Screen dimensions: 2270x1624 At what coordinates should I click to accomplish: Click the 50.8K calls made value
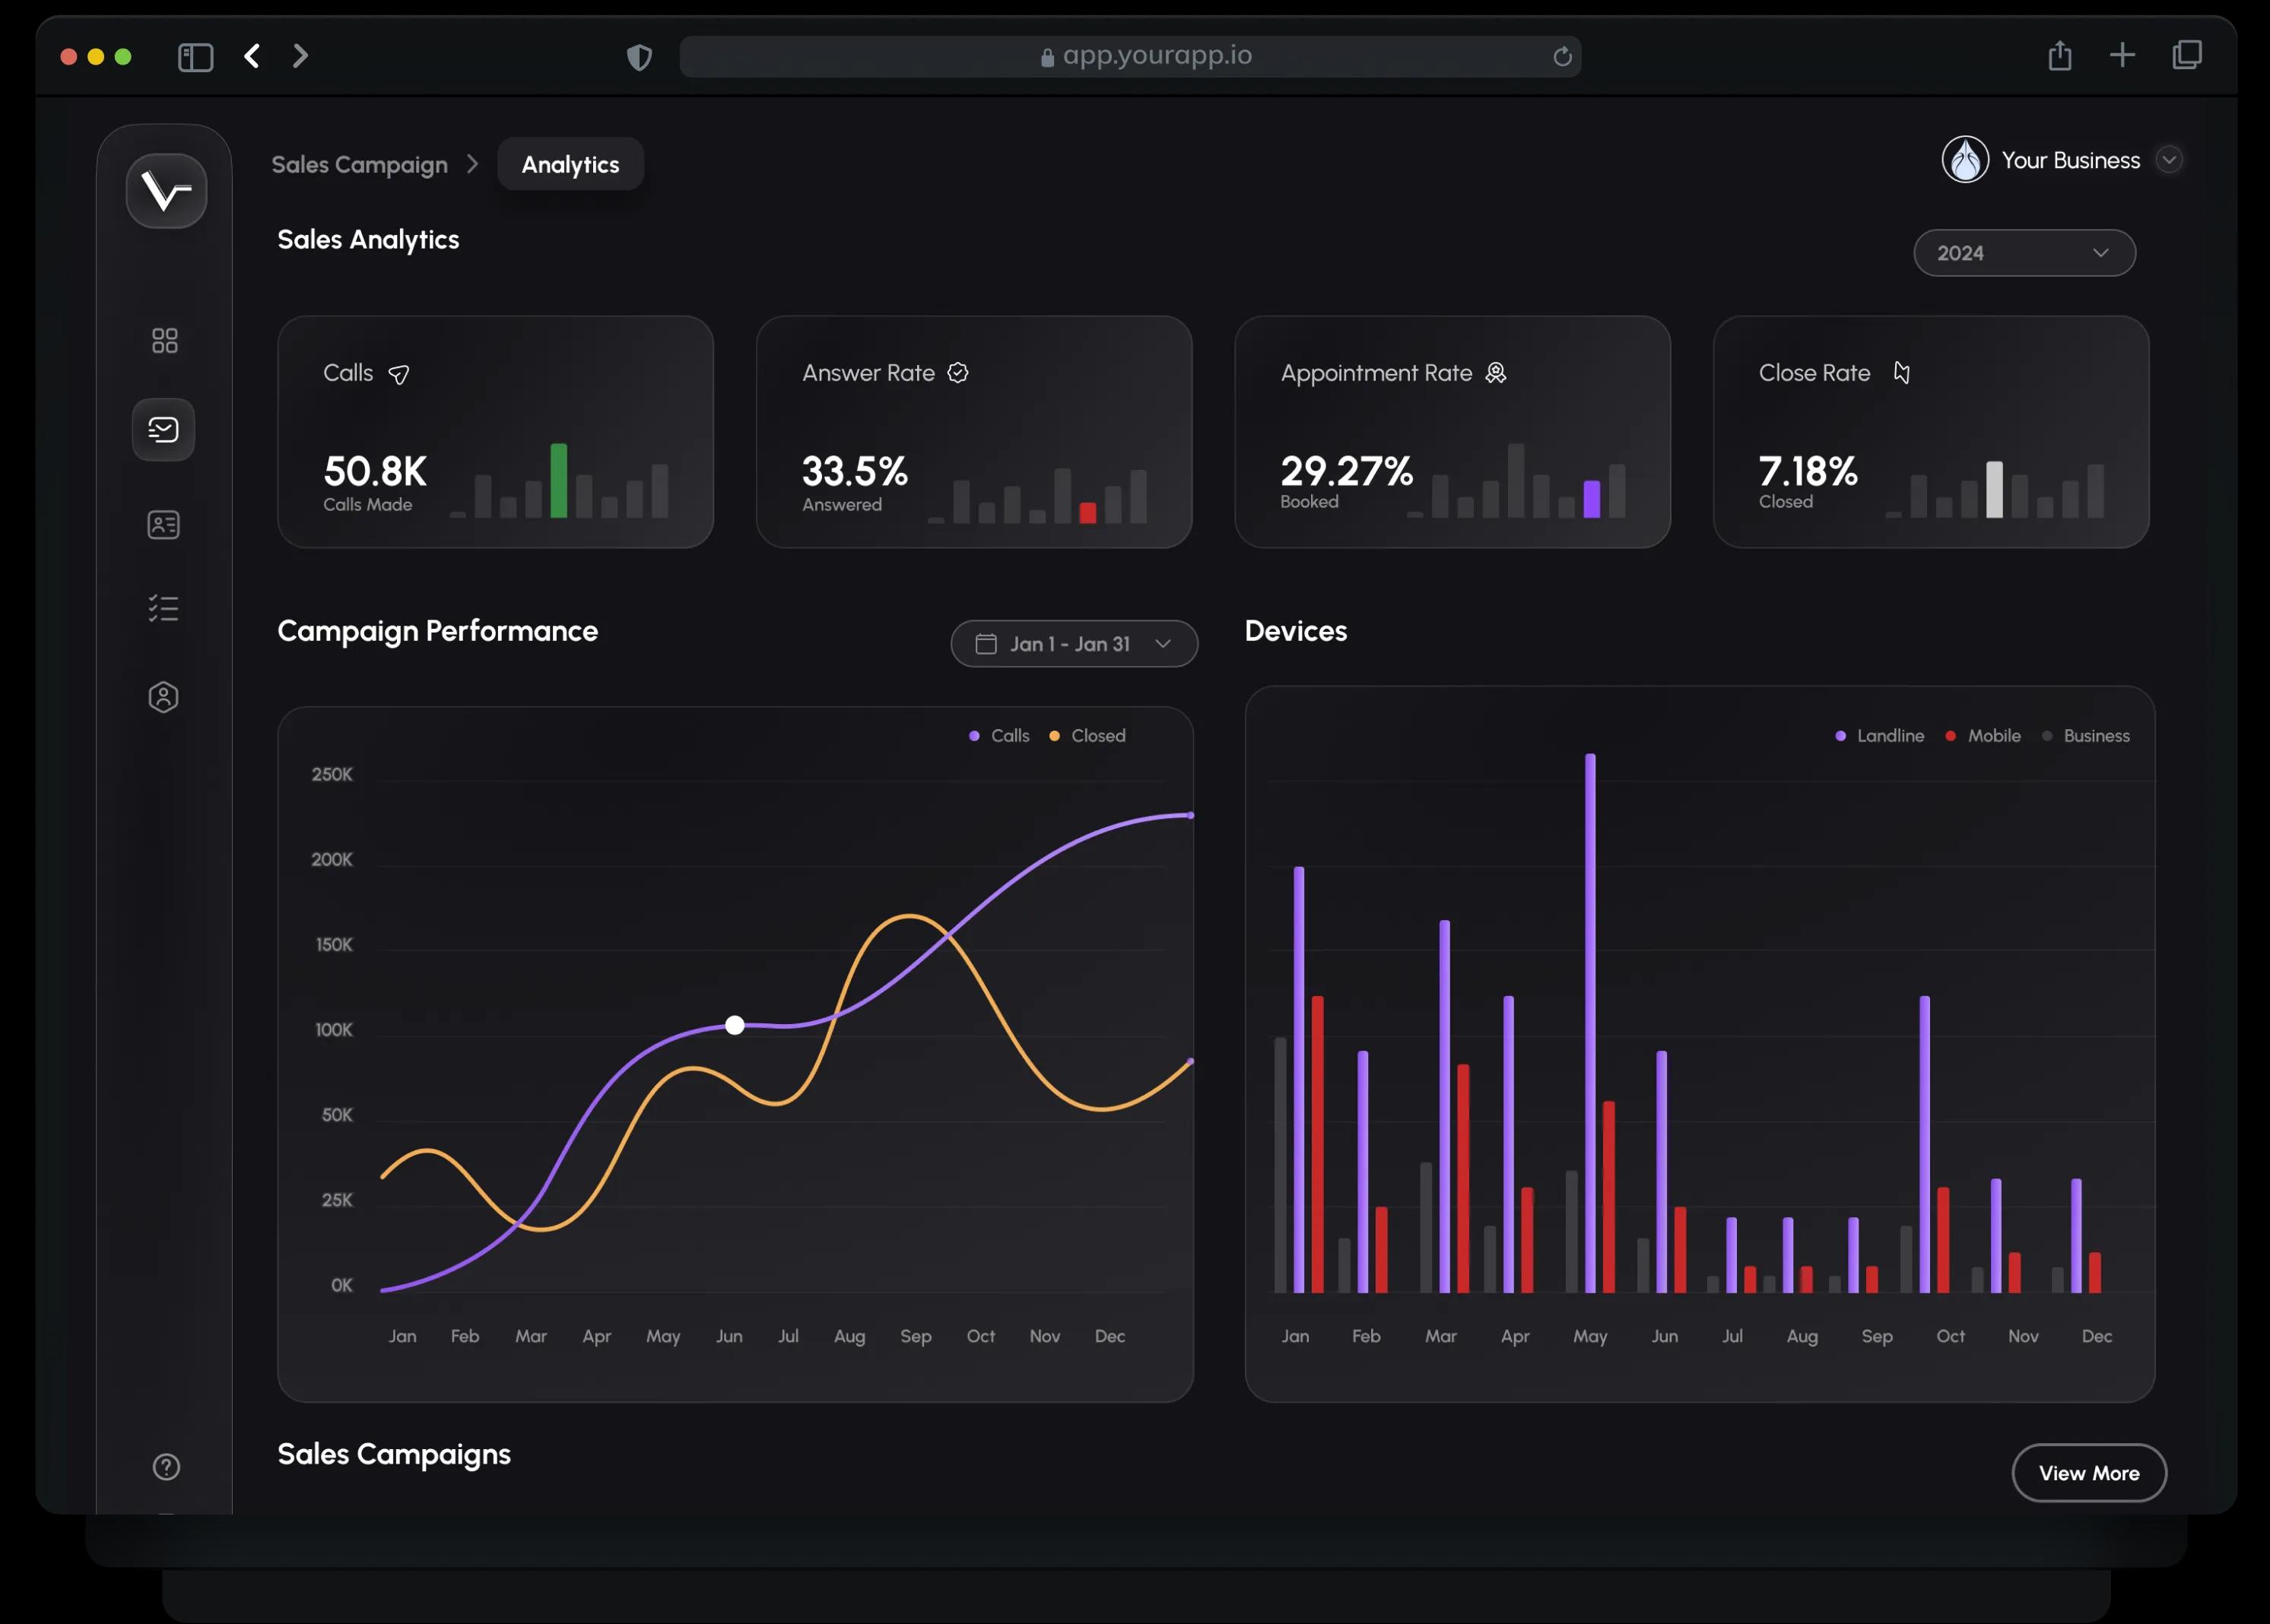tap(375, 472)
